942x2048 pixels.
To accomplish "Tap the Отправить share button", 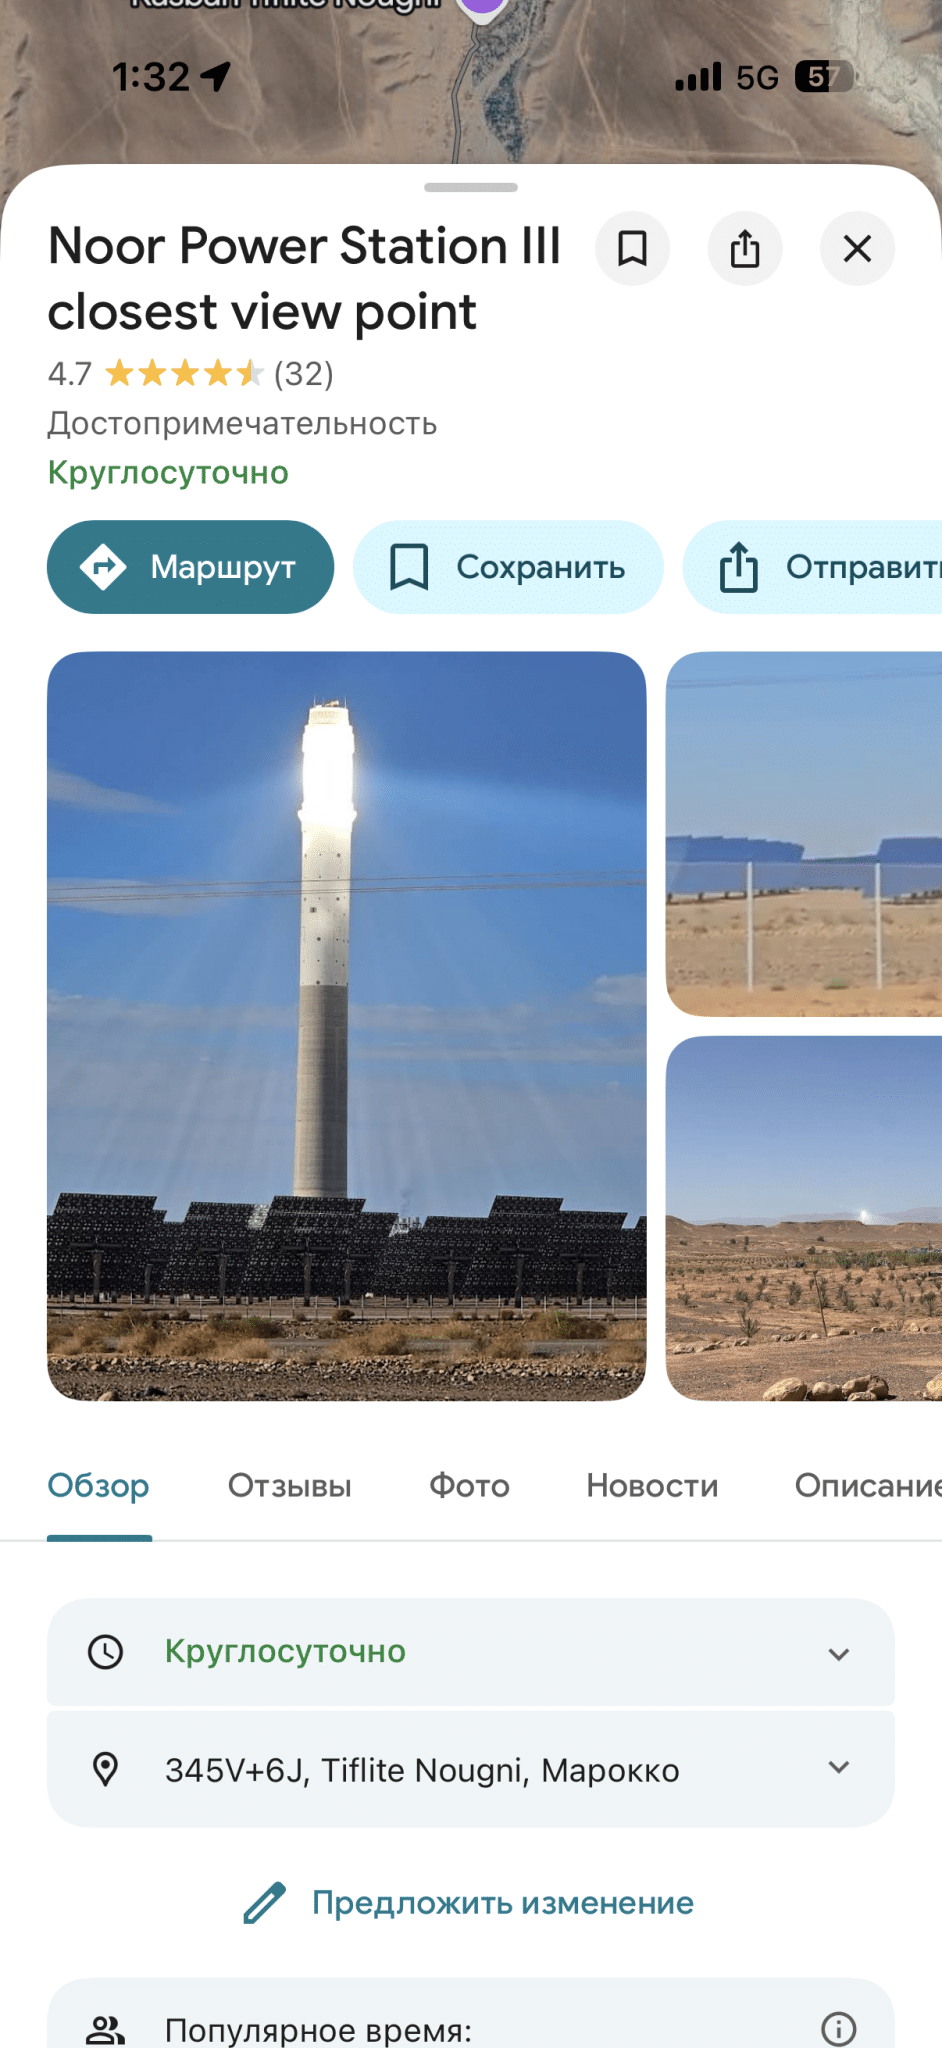I will click(x=813, y=567).
